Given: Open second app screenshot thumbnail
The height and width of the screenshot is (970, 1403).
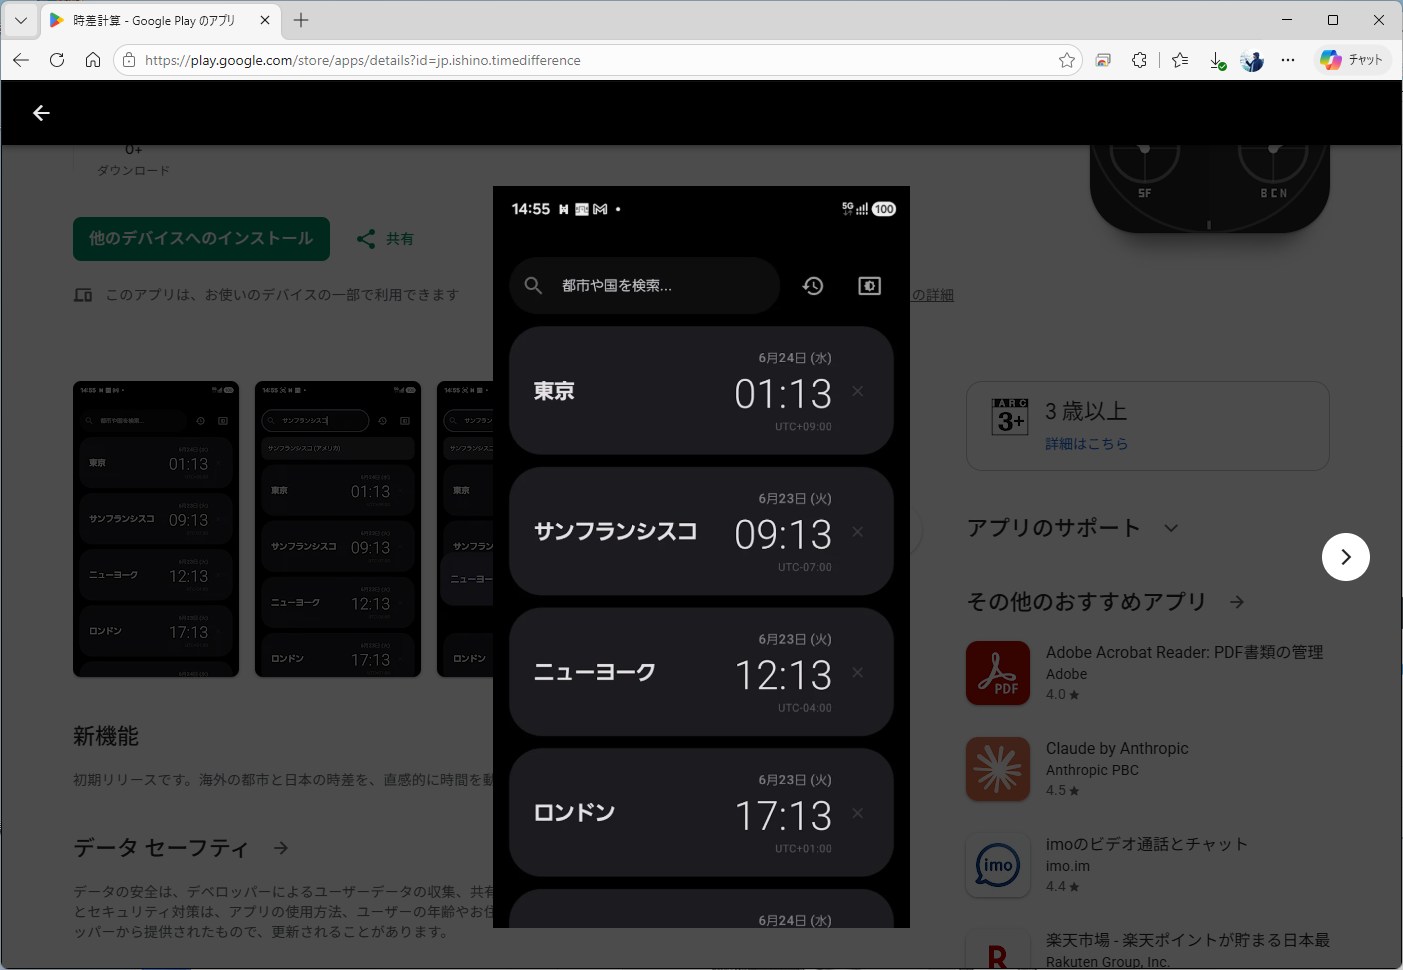Looking at the screenshot, I should (x=338, y=529).
